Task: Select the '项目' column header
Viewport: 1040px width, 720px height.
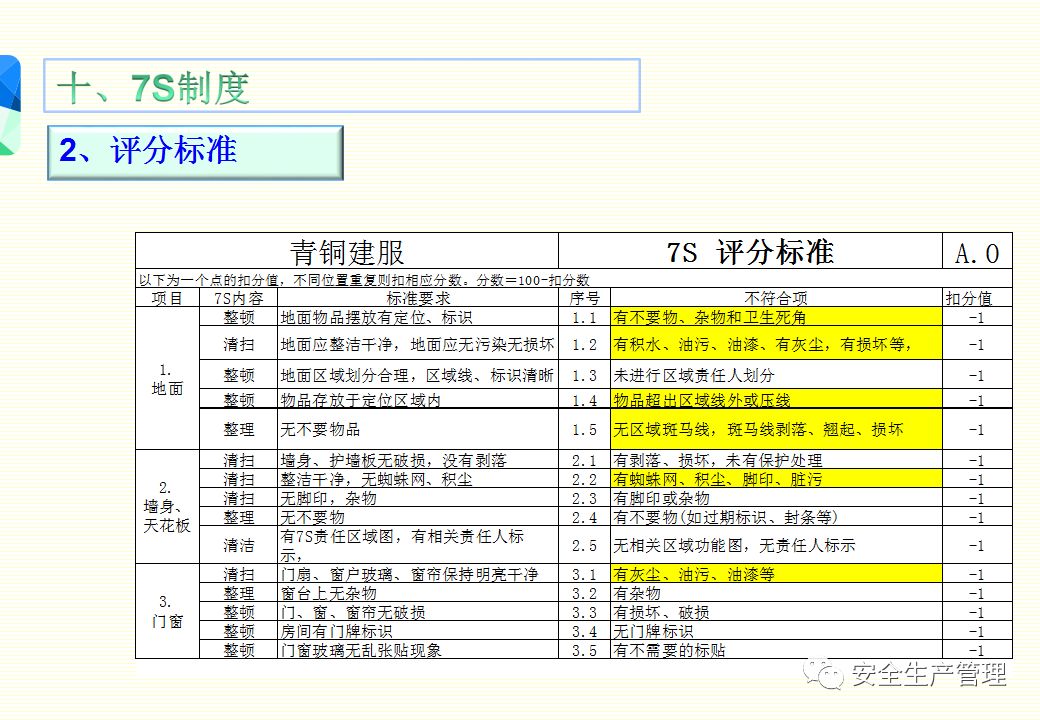Action: pos(167,298)
